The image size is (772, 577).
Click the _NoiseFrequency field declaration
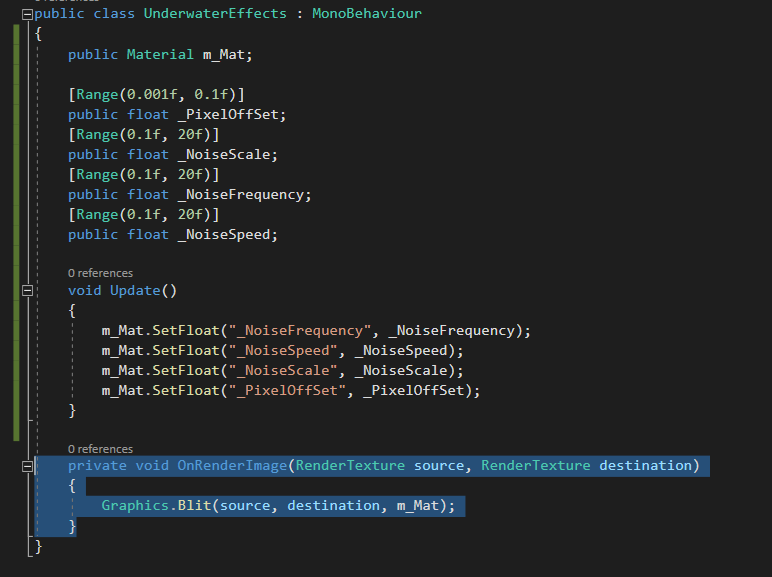(x=190, y=194)
